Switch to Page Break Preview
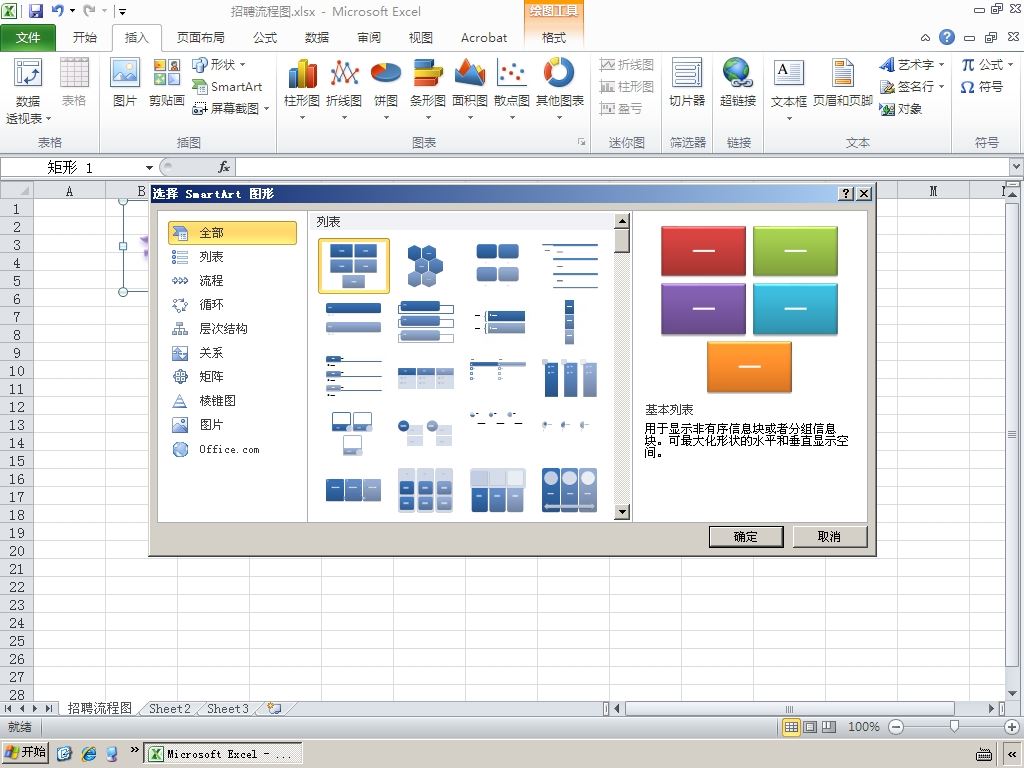Image resolution: width=1024 pixels, height=768 pixels. (829, 727)
